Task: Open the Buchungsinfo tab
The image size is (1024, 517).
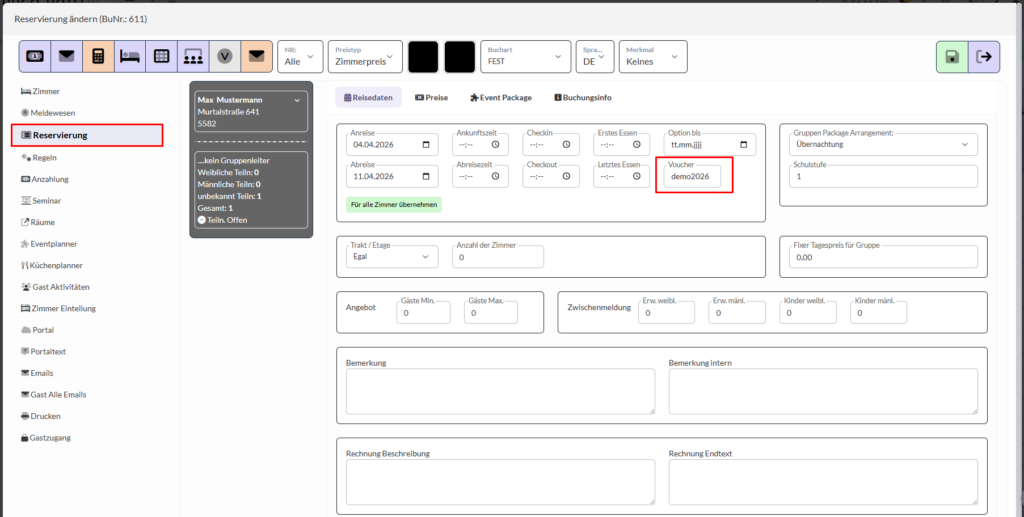Action: (x=582, y=98)
